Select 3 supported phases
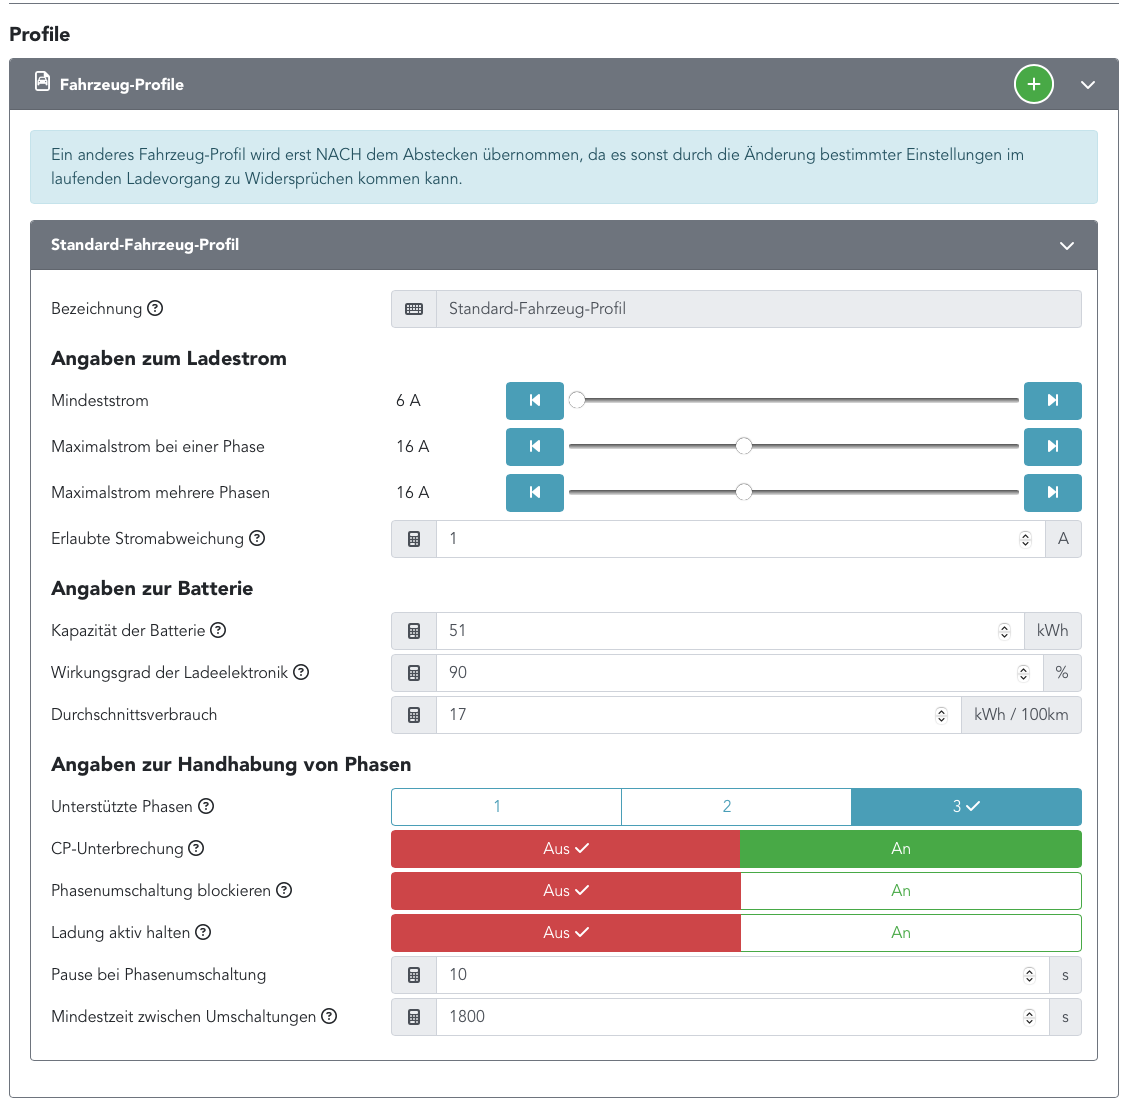This screenshot has height=1105, width=1128. point(966,806)
